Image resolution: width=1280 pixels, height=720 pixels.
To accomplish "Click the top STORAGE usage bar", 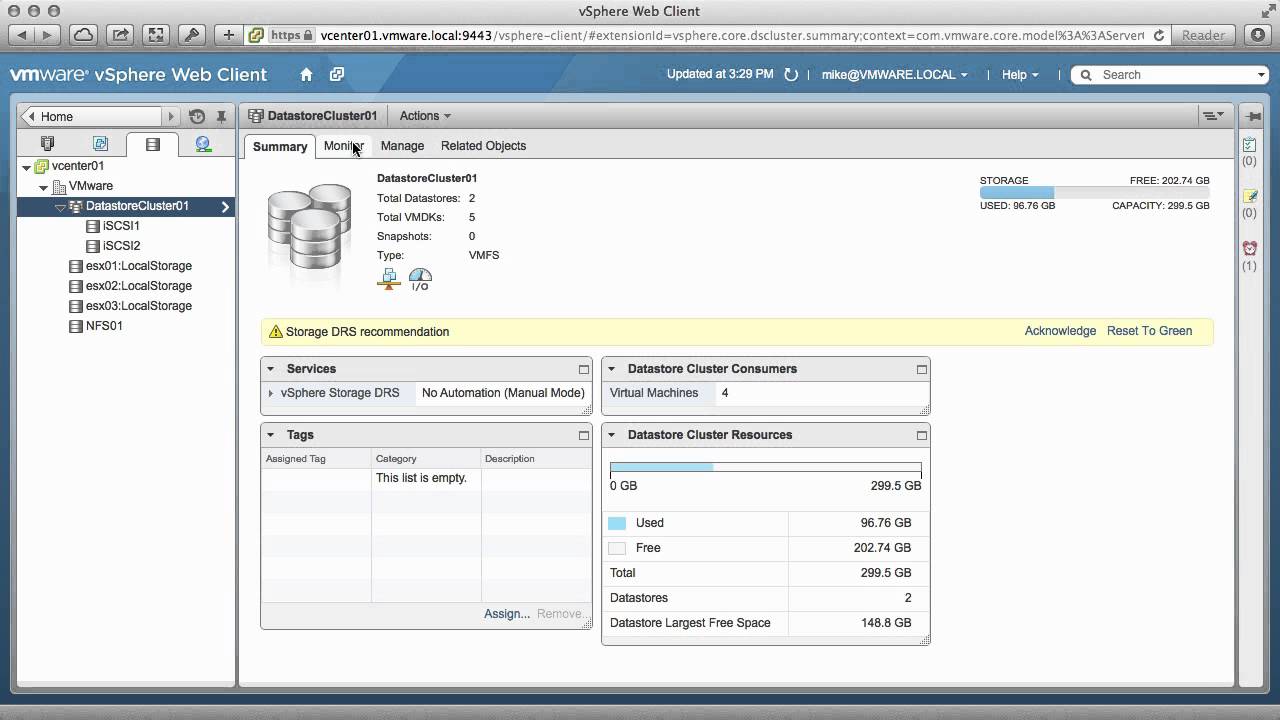I will tap(1095, 193).
